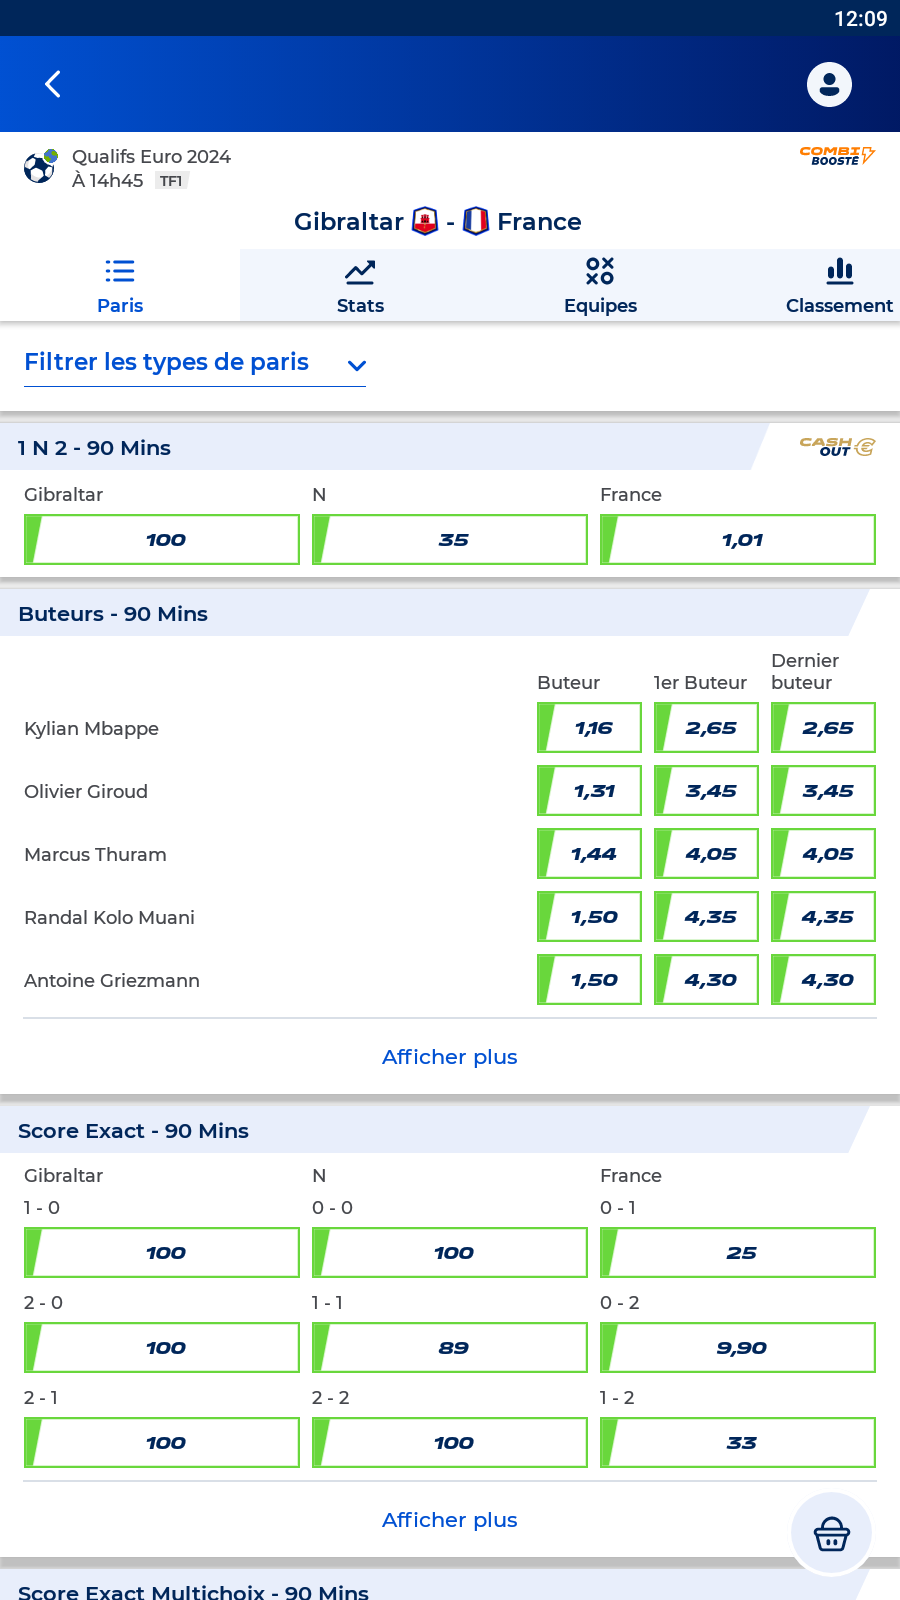
Task: Pick Olivier Giroud 1er Buteur 3,45
Action: (706, 791)
